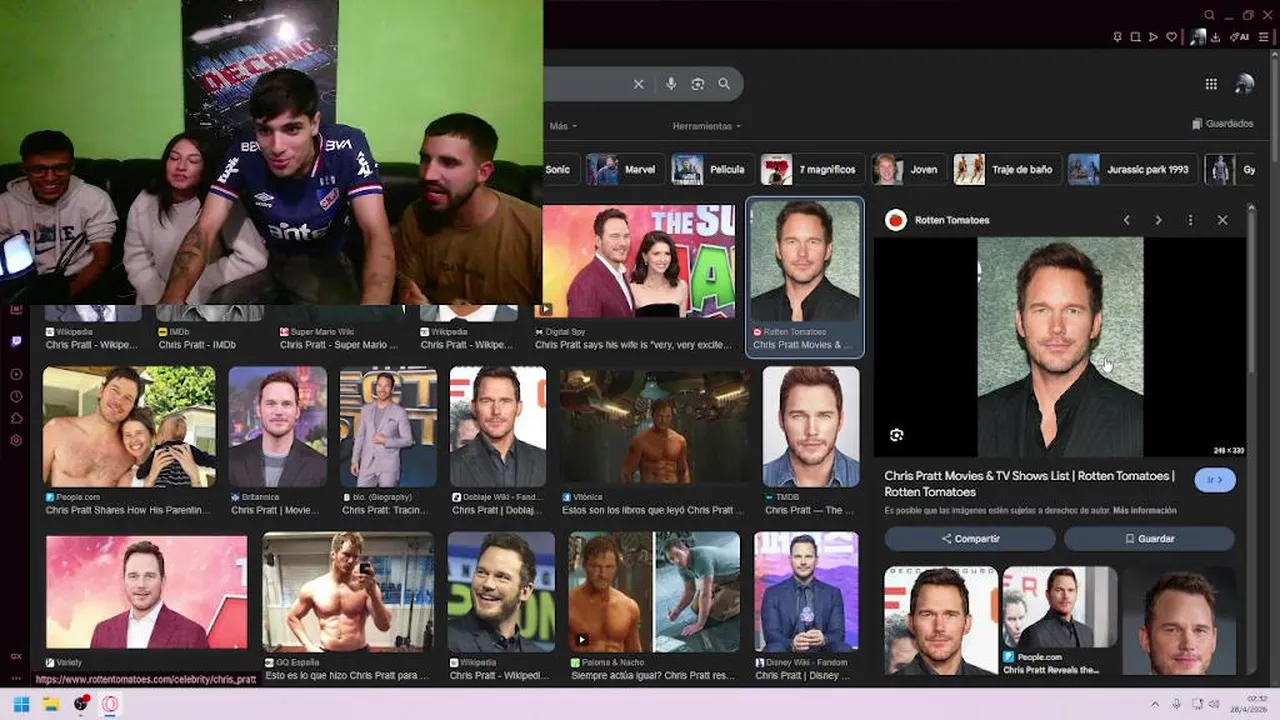
Task: Start voice search with the microphone icon
Action: 671,84
